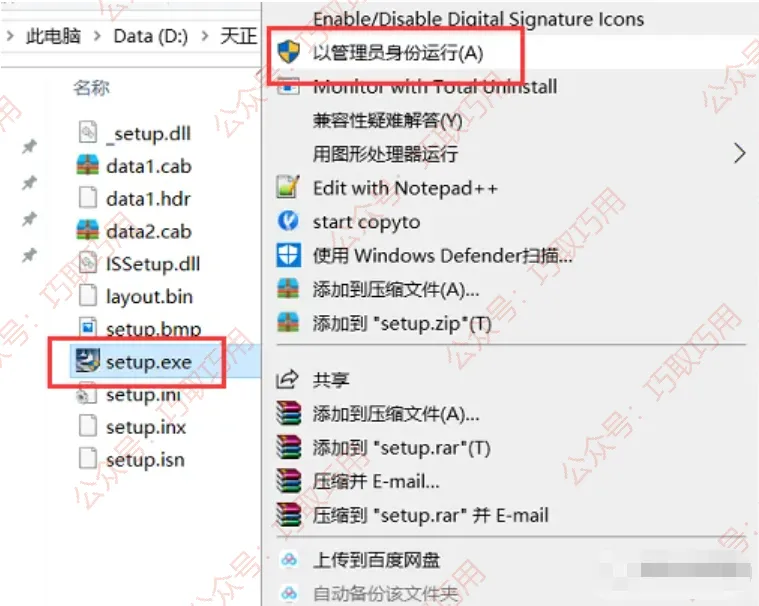
Task: Expand breadcrumb chevron after 此电脑
Action: pos(97,36)
